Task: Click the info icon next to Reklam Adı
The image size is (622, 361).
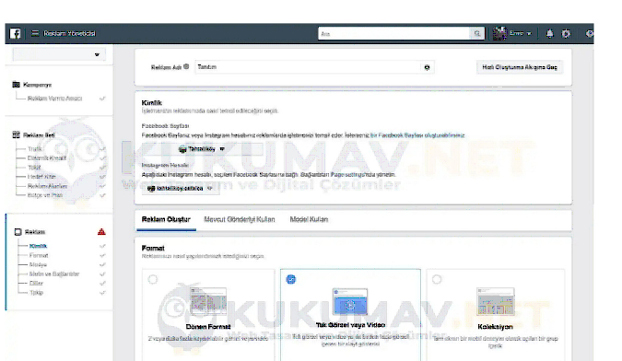Action: (186, 67)
